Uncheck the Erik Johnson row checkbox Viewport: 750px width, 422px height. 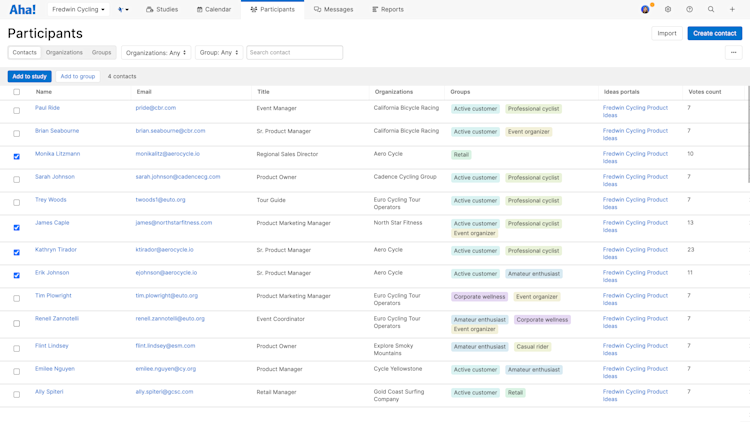click(17, 275)
